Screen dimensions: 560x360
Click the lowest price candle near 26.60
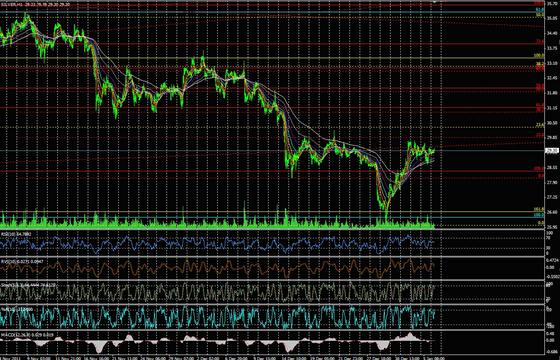click(x=386, y=214)
